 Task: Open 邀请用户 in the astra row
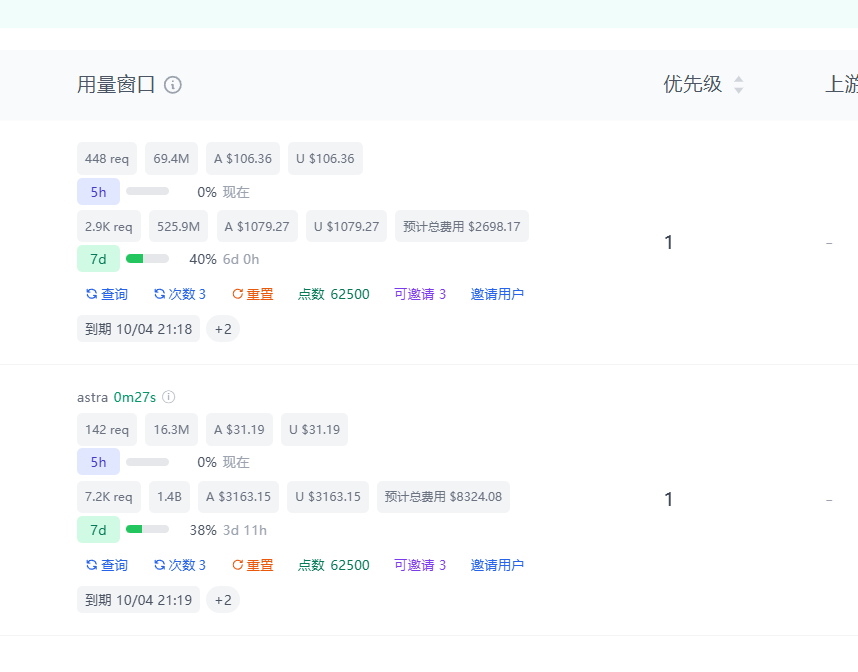point(497,565)
